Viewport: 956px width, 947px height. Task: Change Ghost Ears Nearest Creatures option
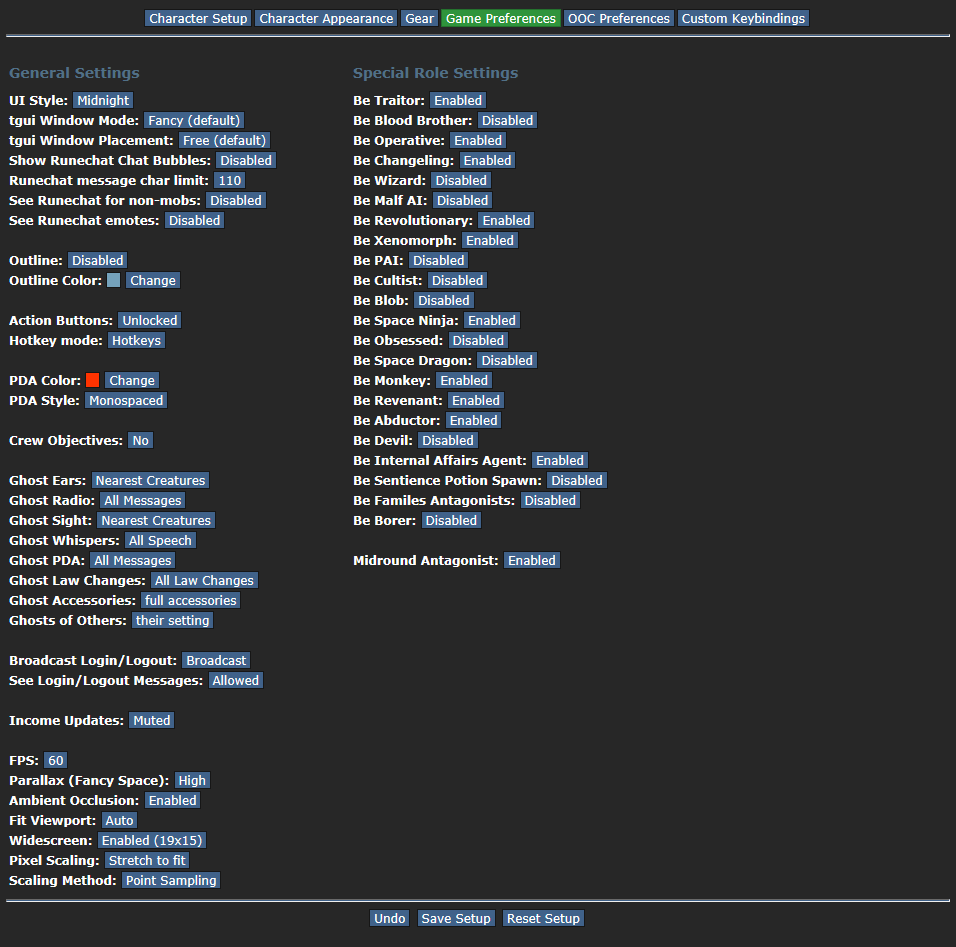[x=151, y=480]
